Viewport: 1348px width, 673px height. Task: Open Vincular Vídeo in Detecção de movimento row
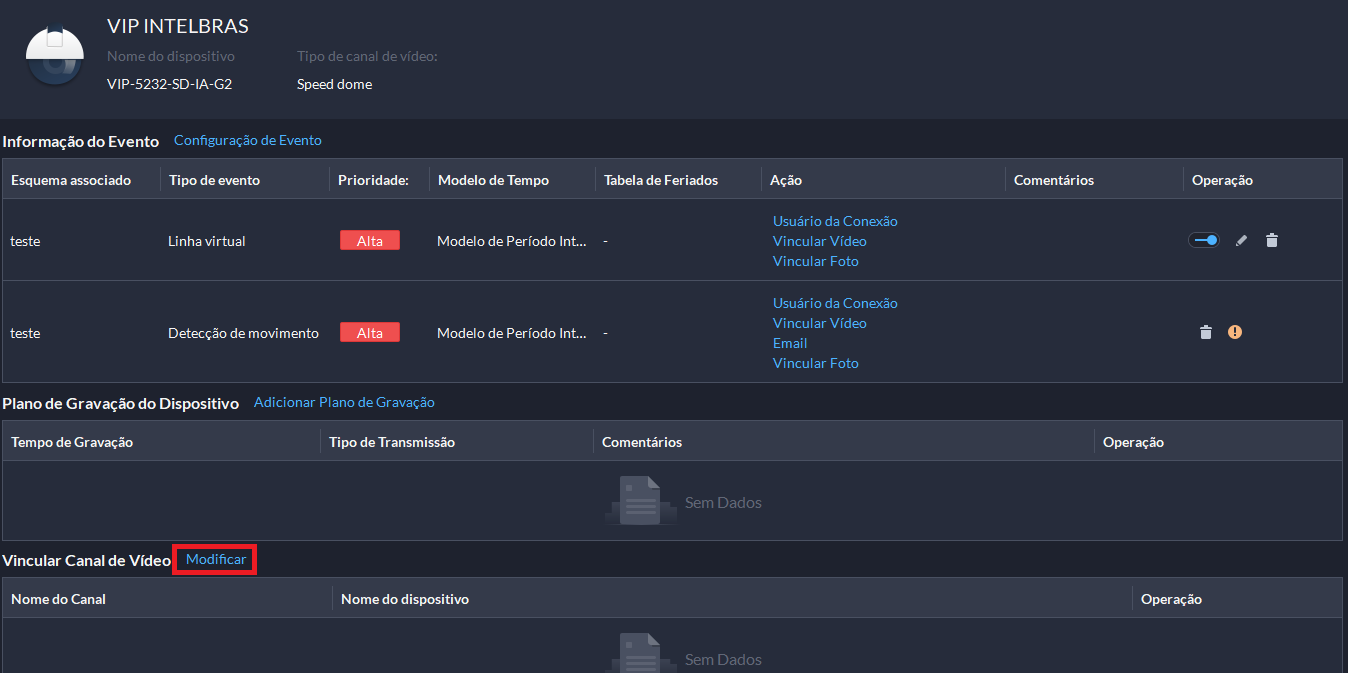pyautogui.click(x=820, y=323)
